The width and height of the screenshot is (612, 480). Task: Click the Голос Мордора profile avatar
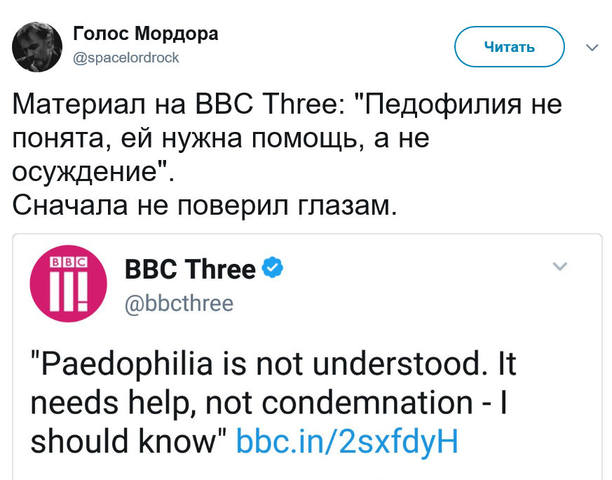(x=38, y=43)
